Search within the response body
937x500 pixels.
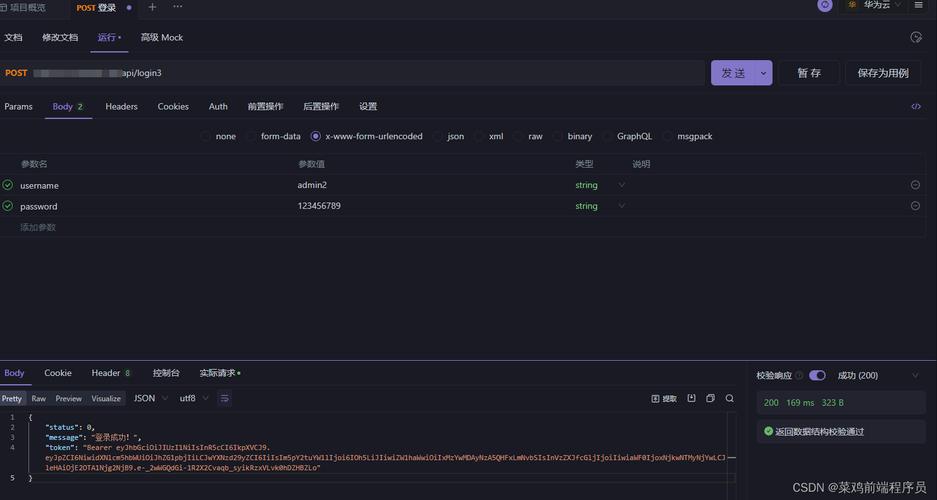(730, 398)
